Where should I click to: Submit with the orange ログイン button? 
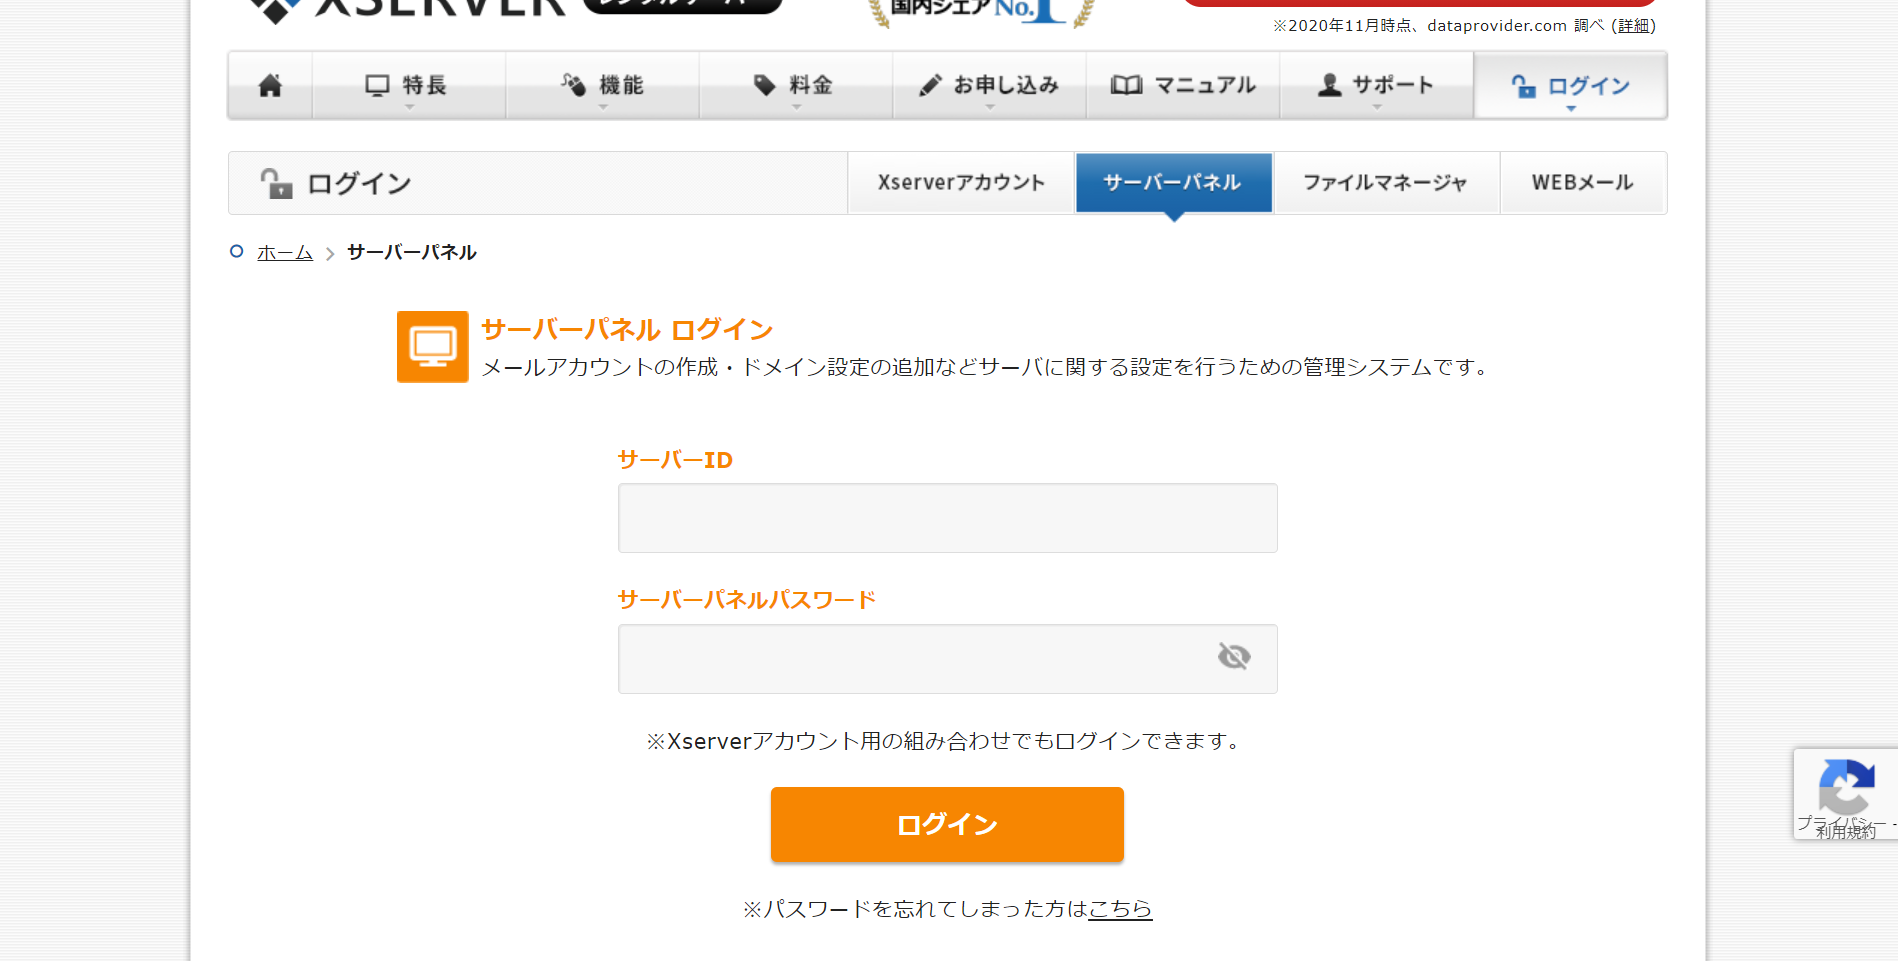click(947, 824)
